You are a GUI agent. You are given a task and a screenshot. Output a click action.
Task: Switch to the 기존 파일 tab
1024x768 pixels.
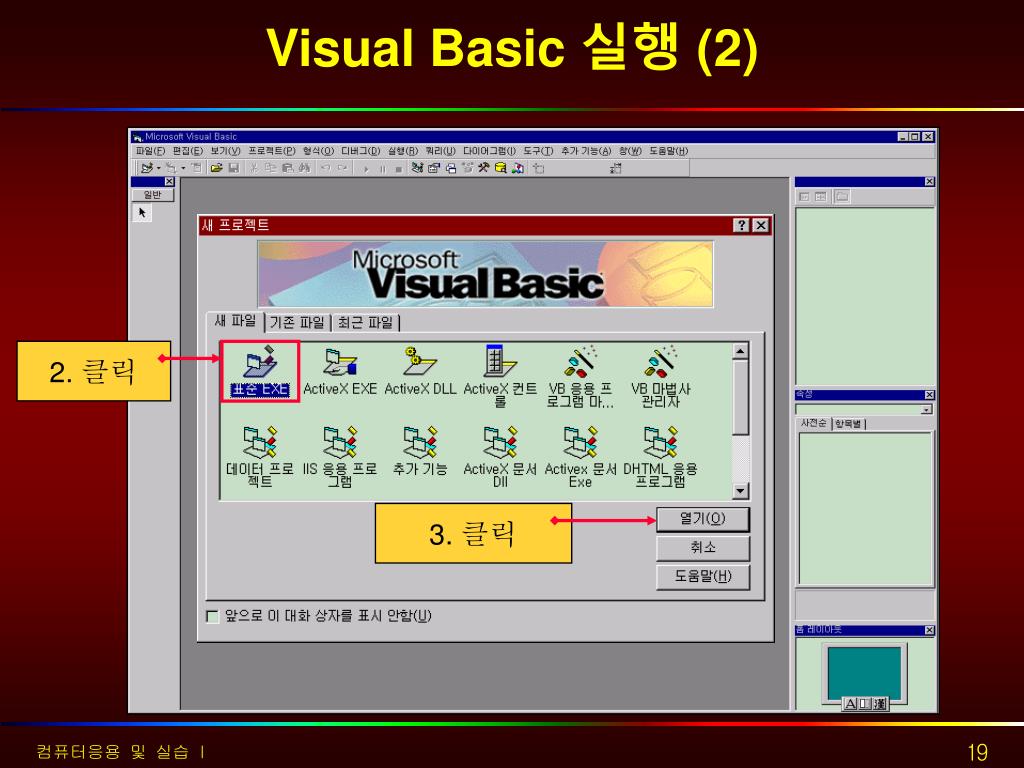click(297, 323)
